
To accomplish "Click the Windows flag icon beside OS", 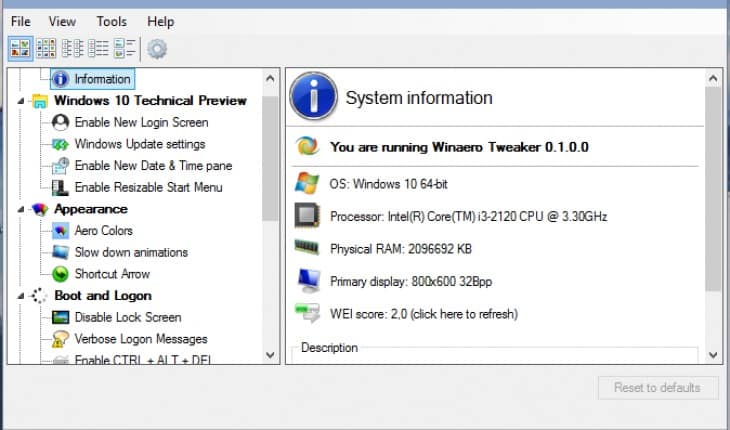I will point(307,183).
